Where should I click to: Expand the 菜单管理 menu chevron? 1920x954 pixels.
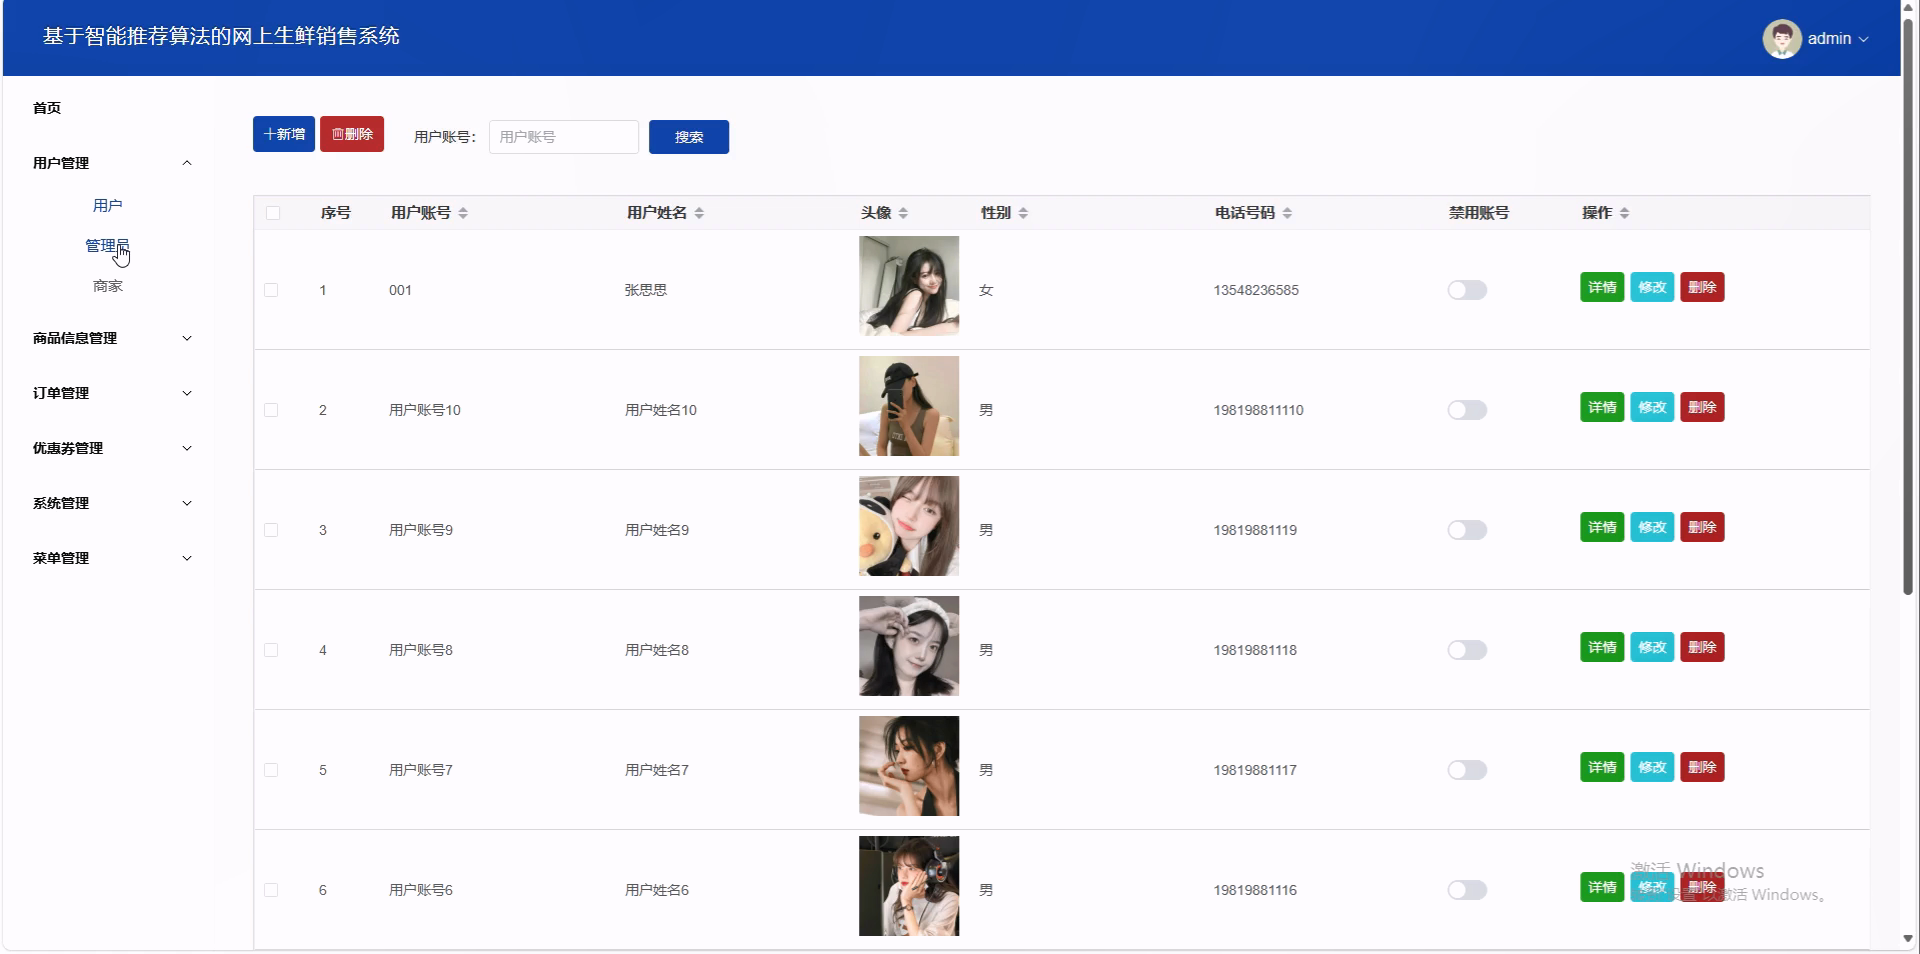click(187, 558)
